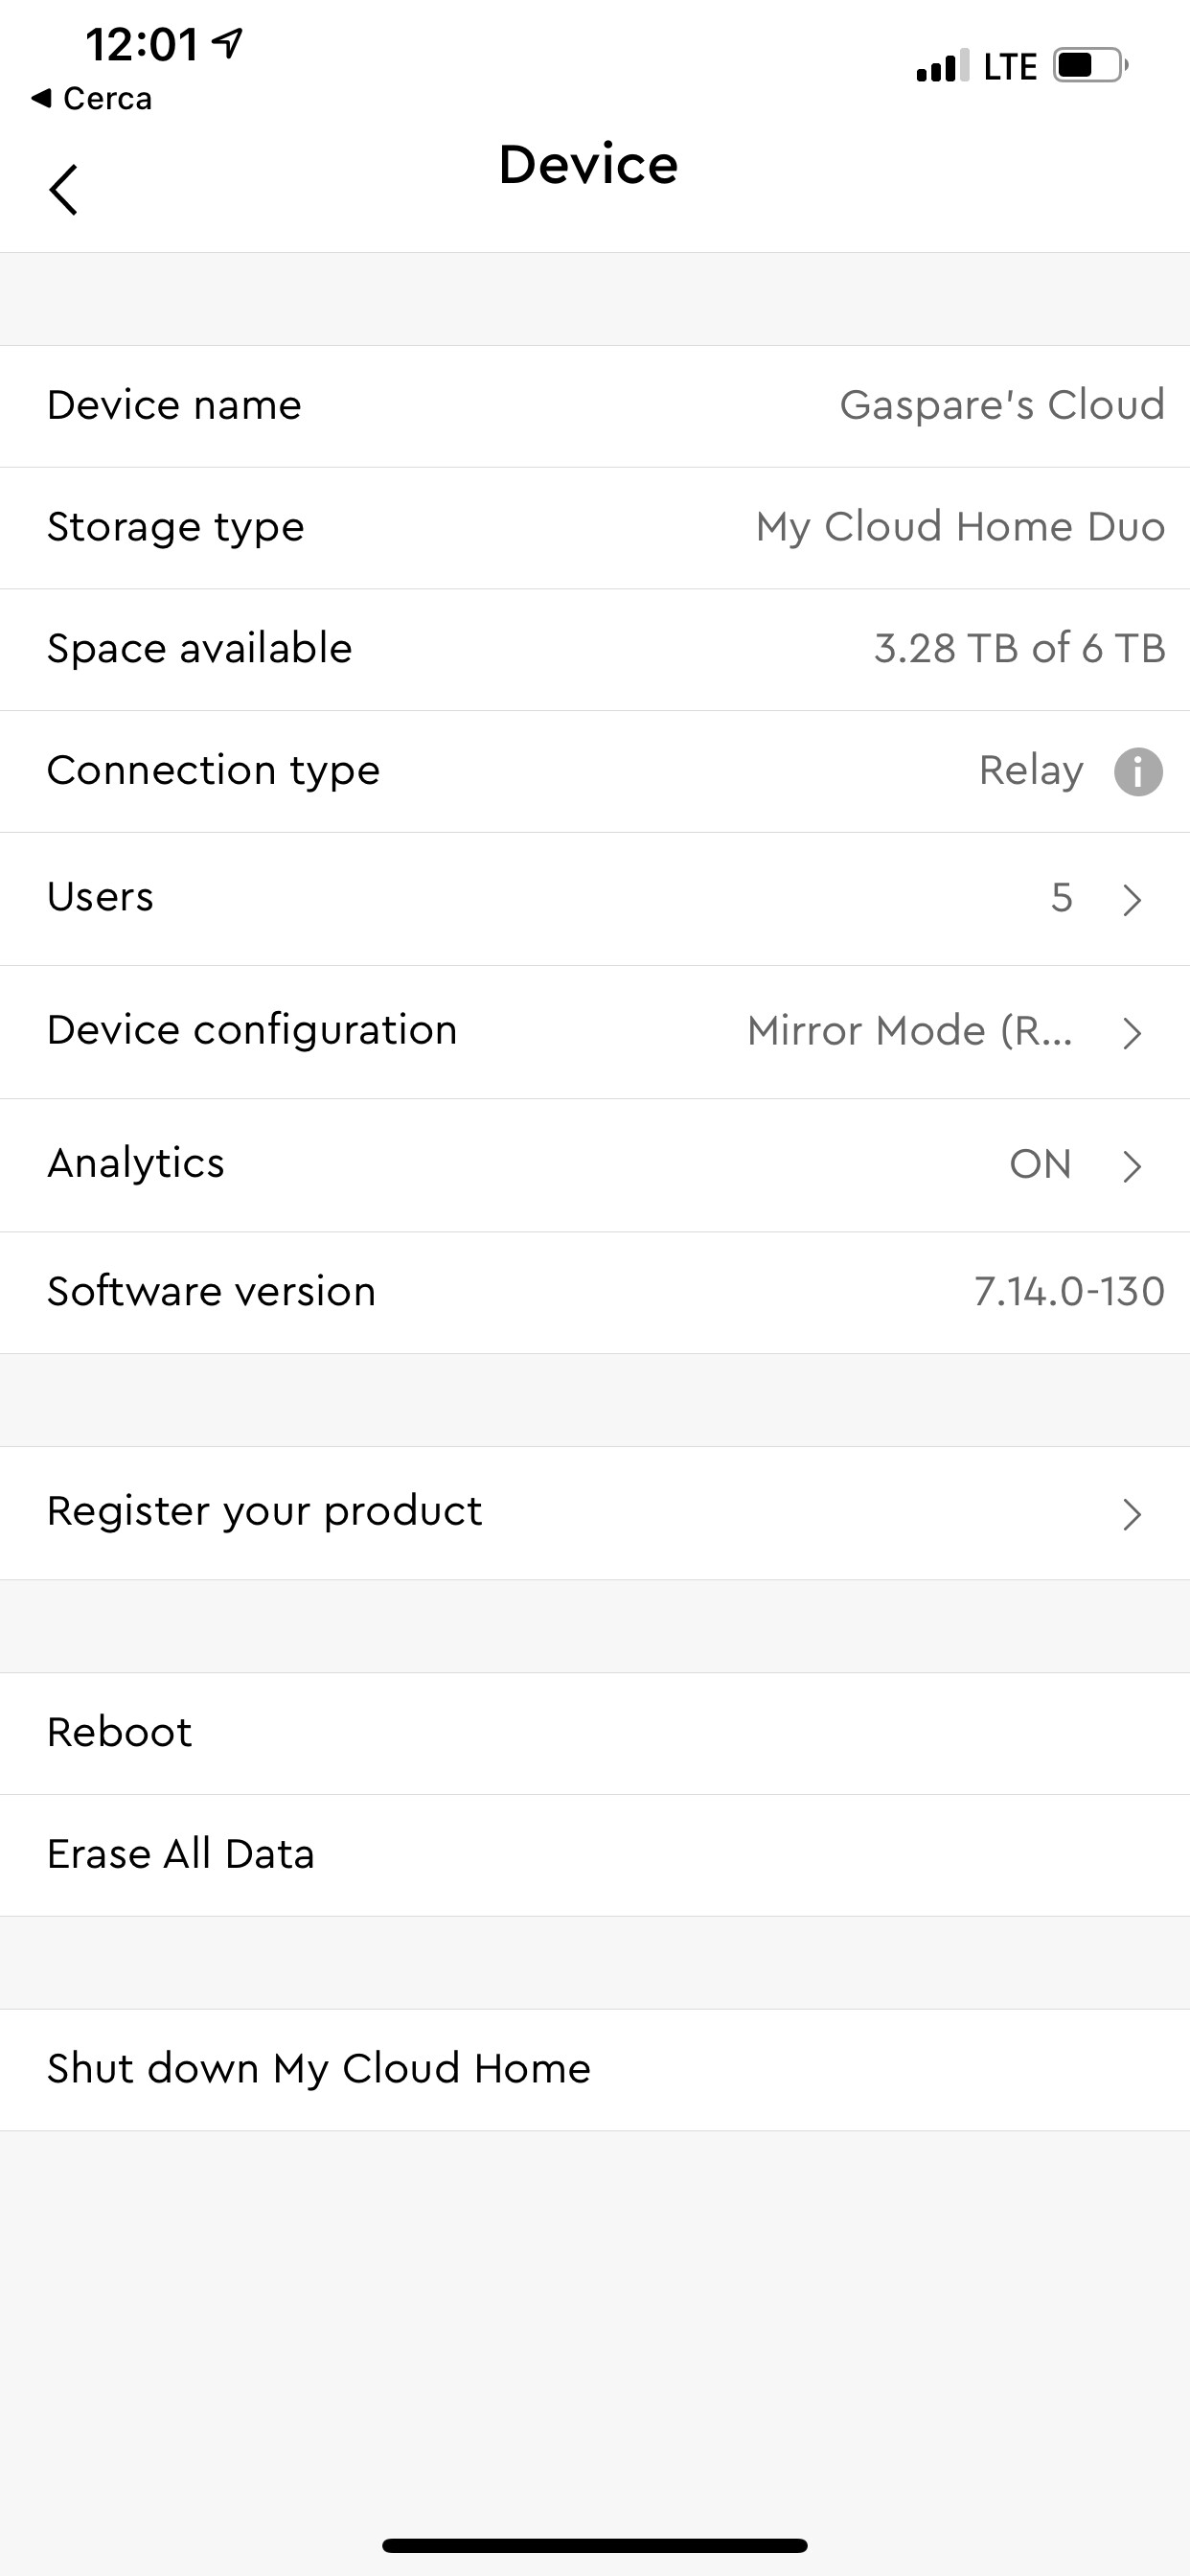The width and height of the screenshot is (1190, 2576).
Task: Expand Device configuration chevron
Action: [x=1132, y=1032]
